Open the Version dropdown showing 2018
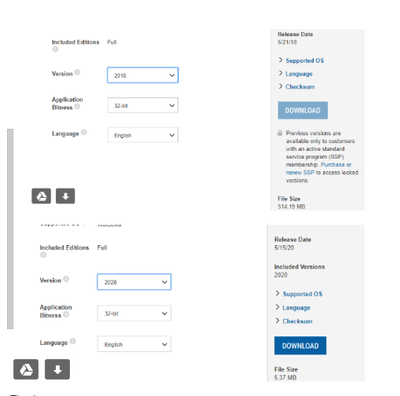400x396 pixels. [x=143, y=75]
